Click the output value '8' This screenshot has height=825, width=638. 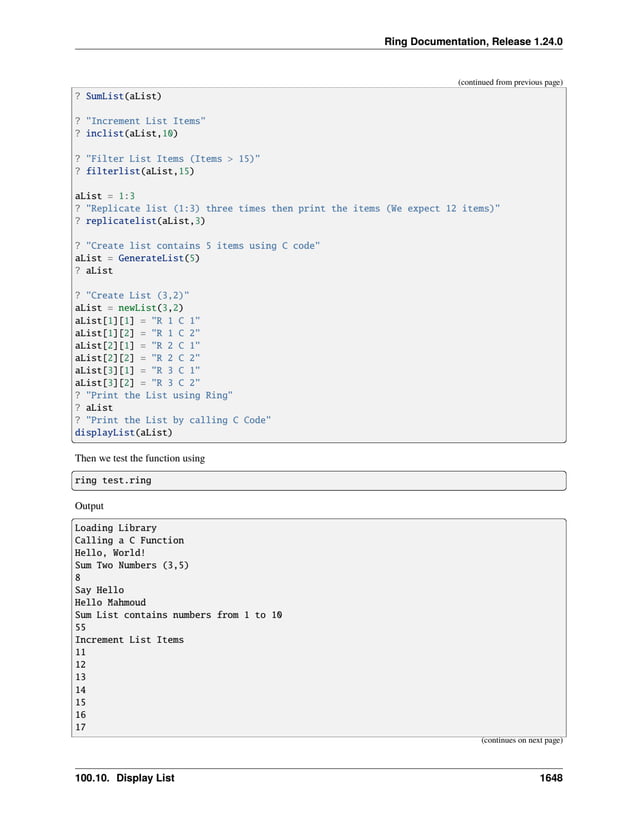[78, 578]
